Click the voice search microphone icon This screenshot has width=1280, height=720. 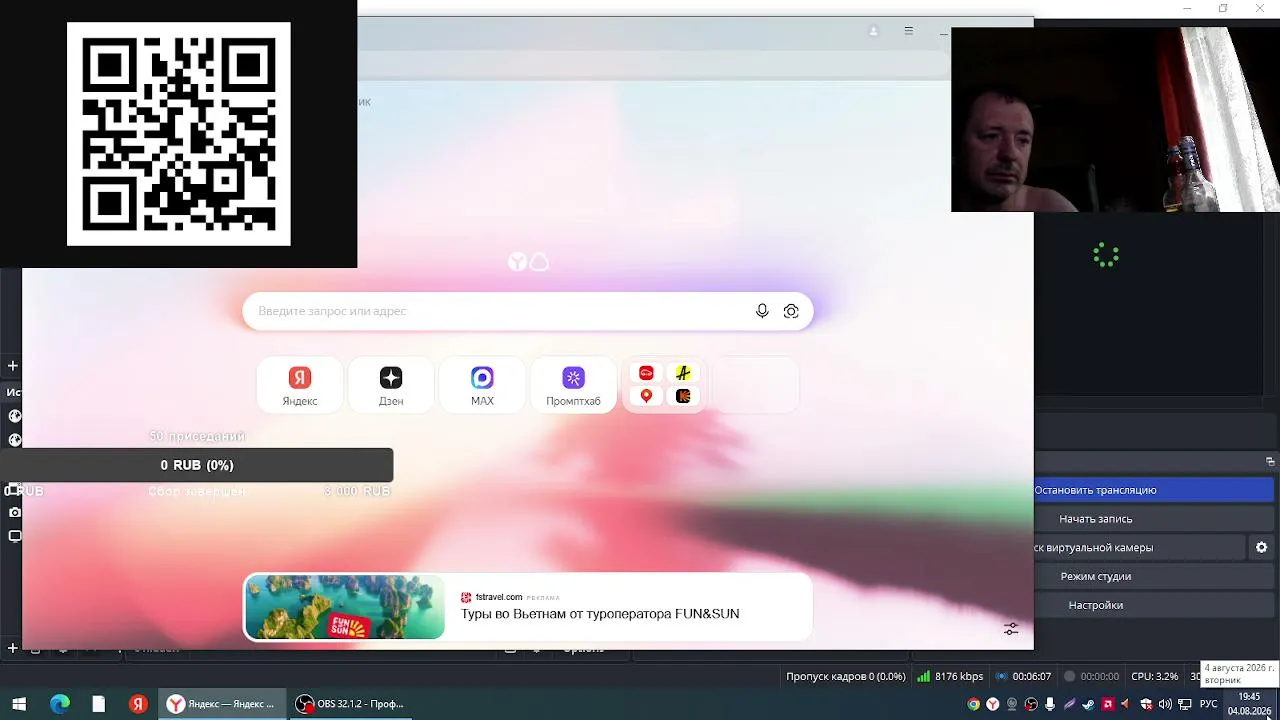(x=762, y=311)
